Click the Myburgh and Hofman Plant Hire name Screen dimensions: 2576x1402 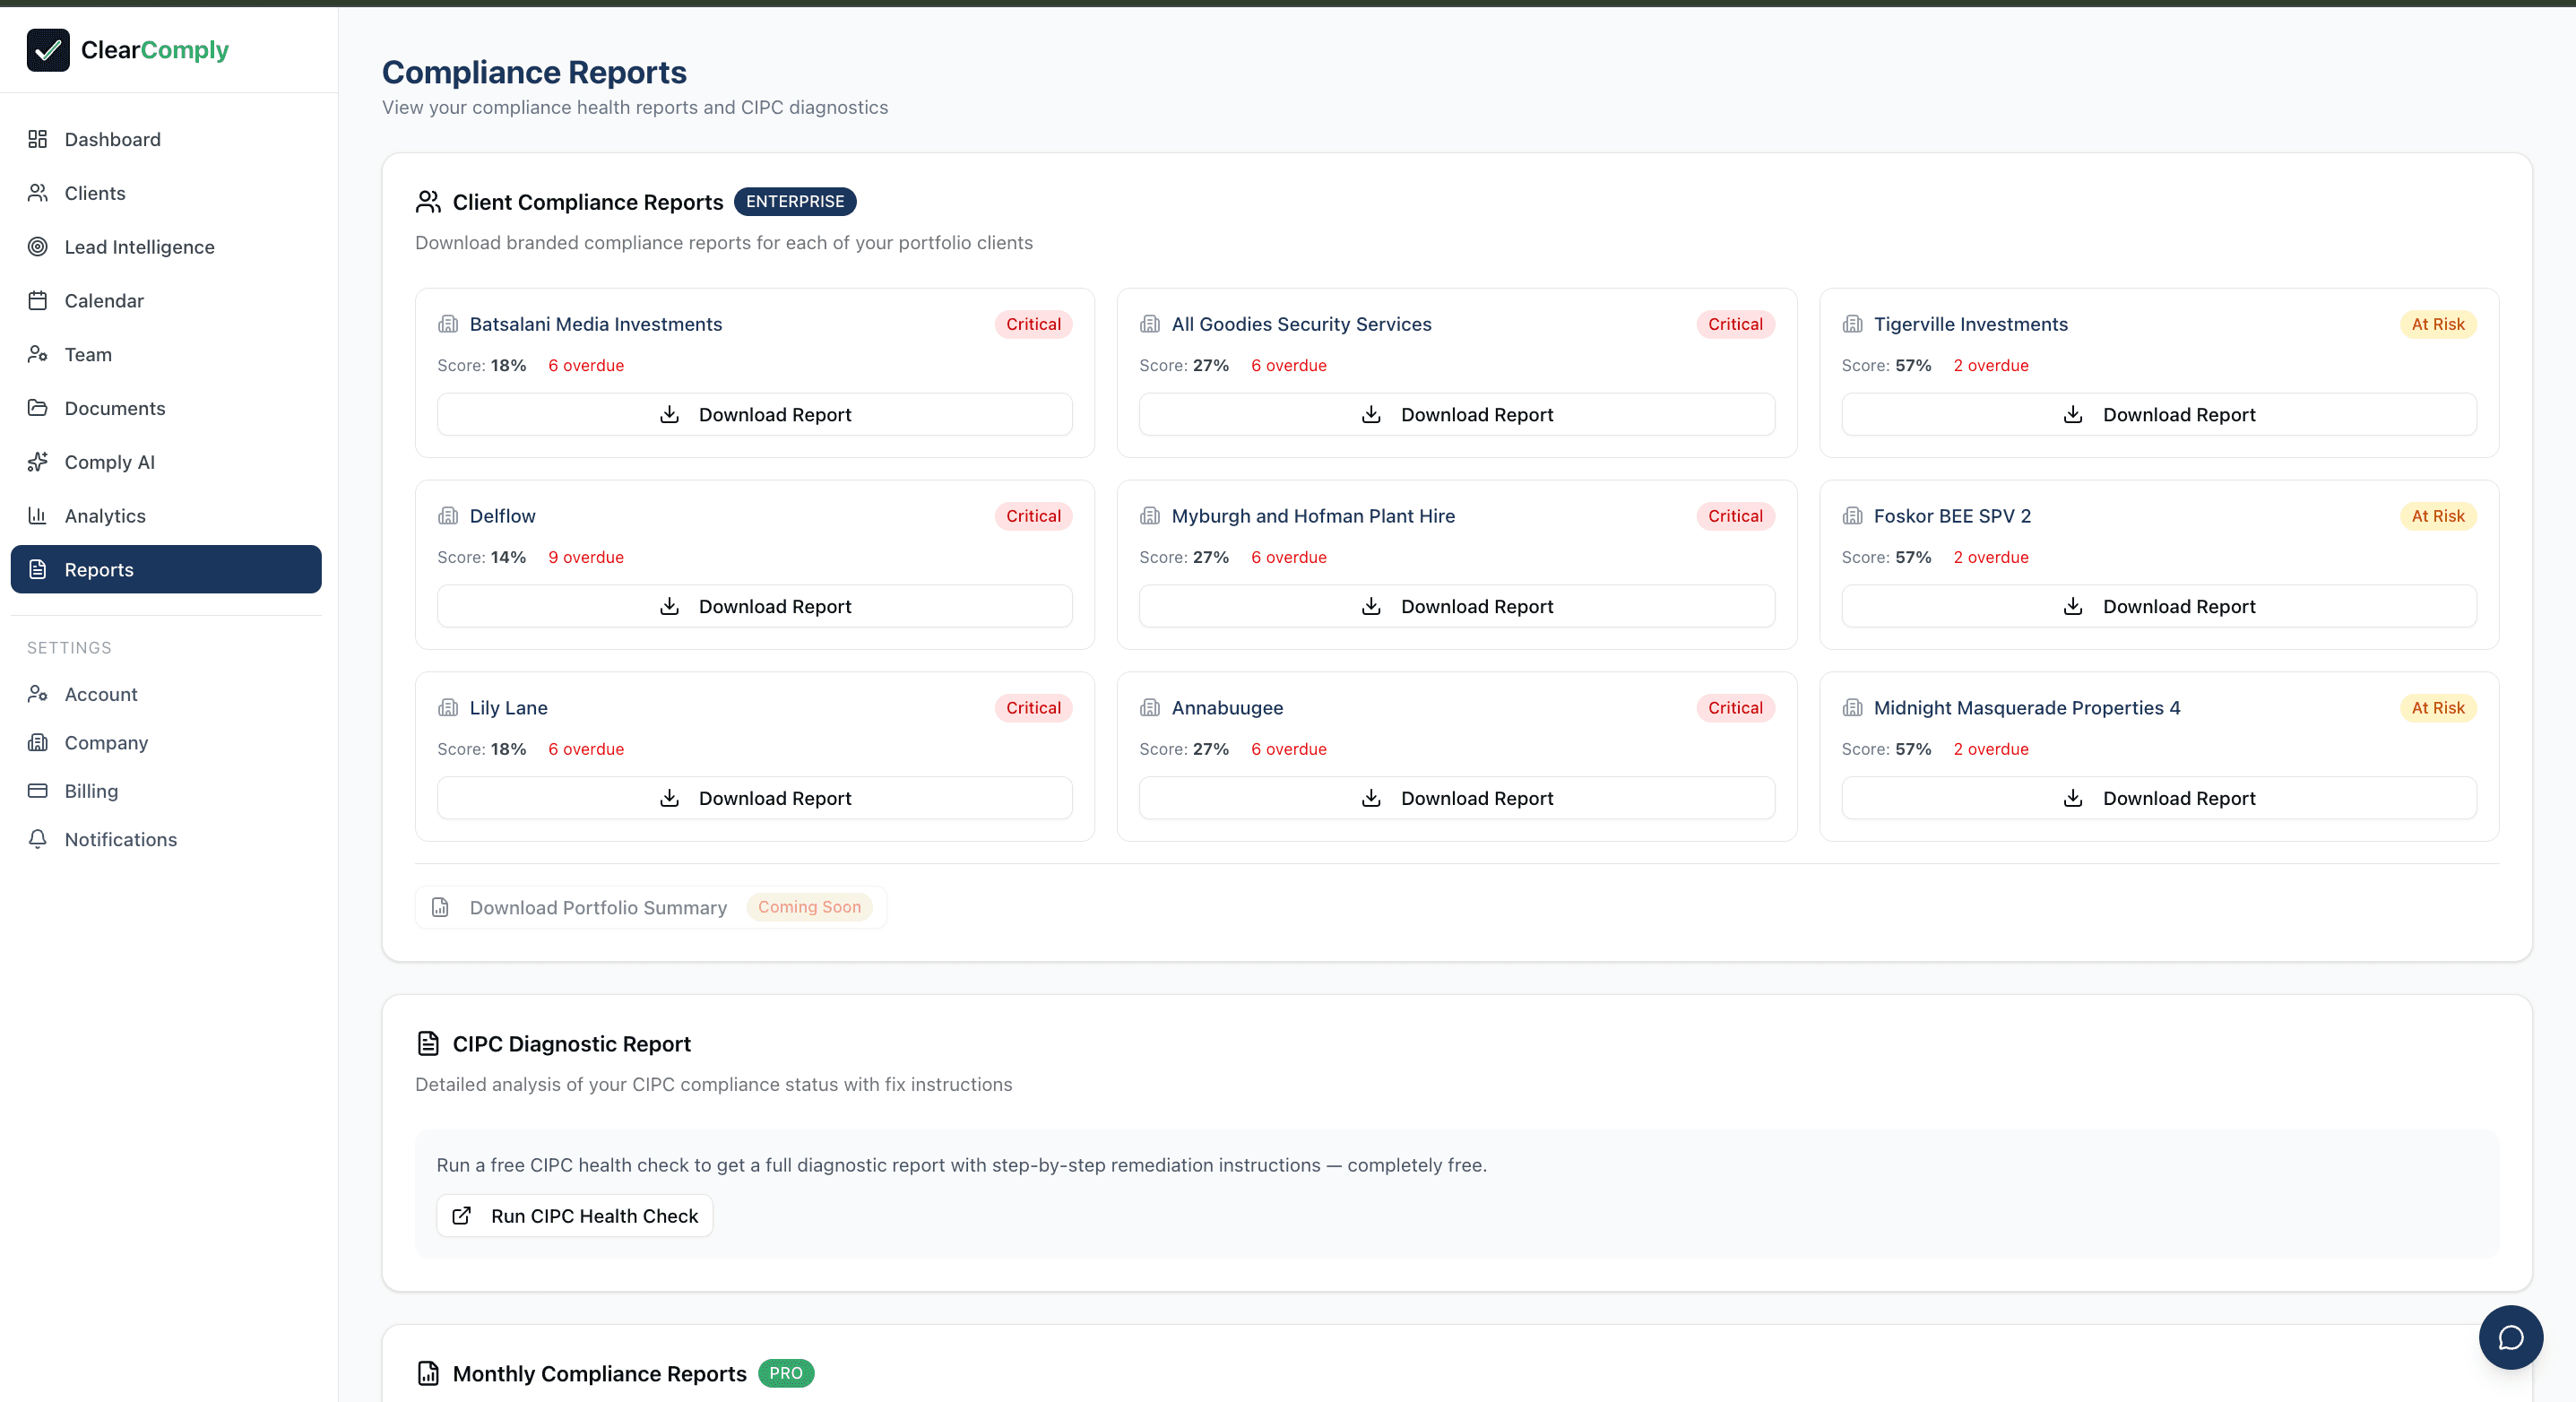tap(1313, 516)
